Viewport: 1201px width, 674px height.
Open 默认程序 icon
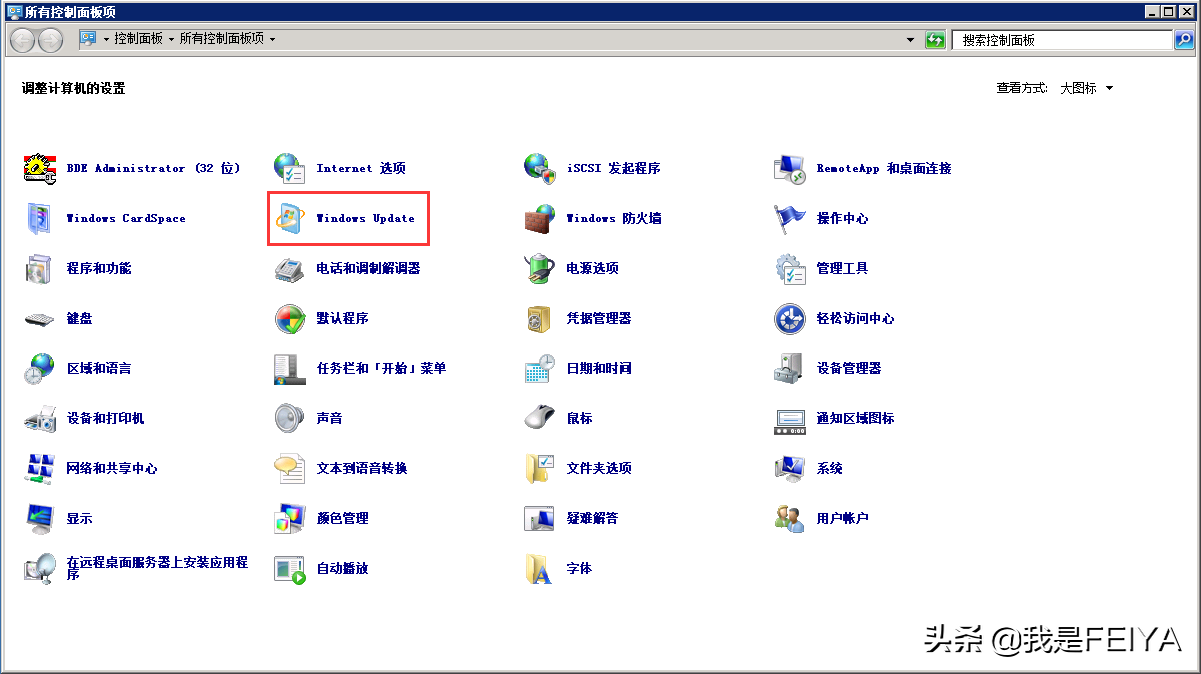tap(290, 318)
